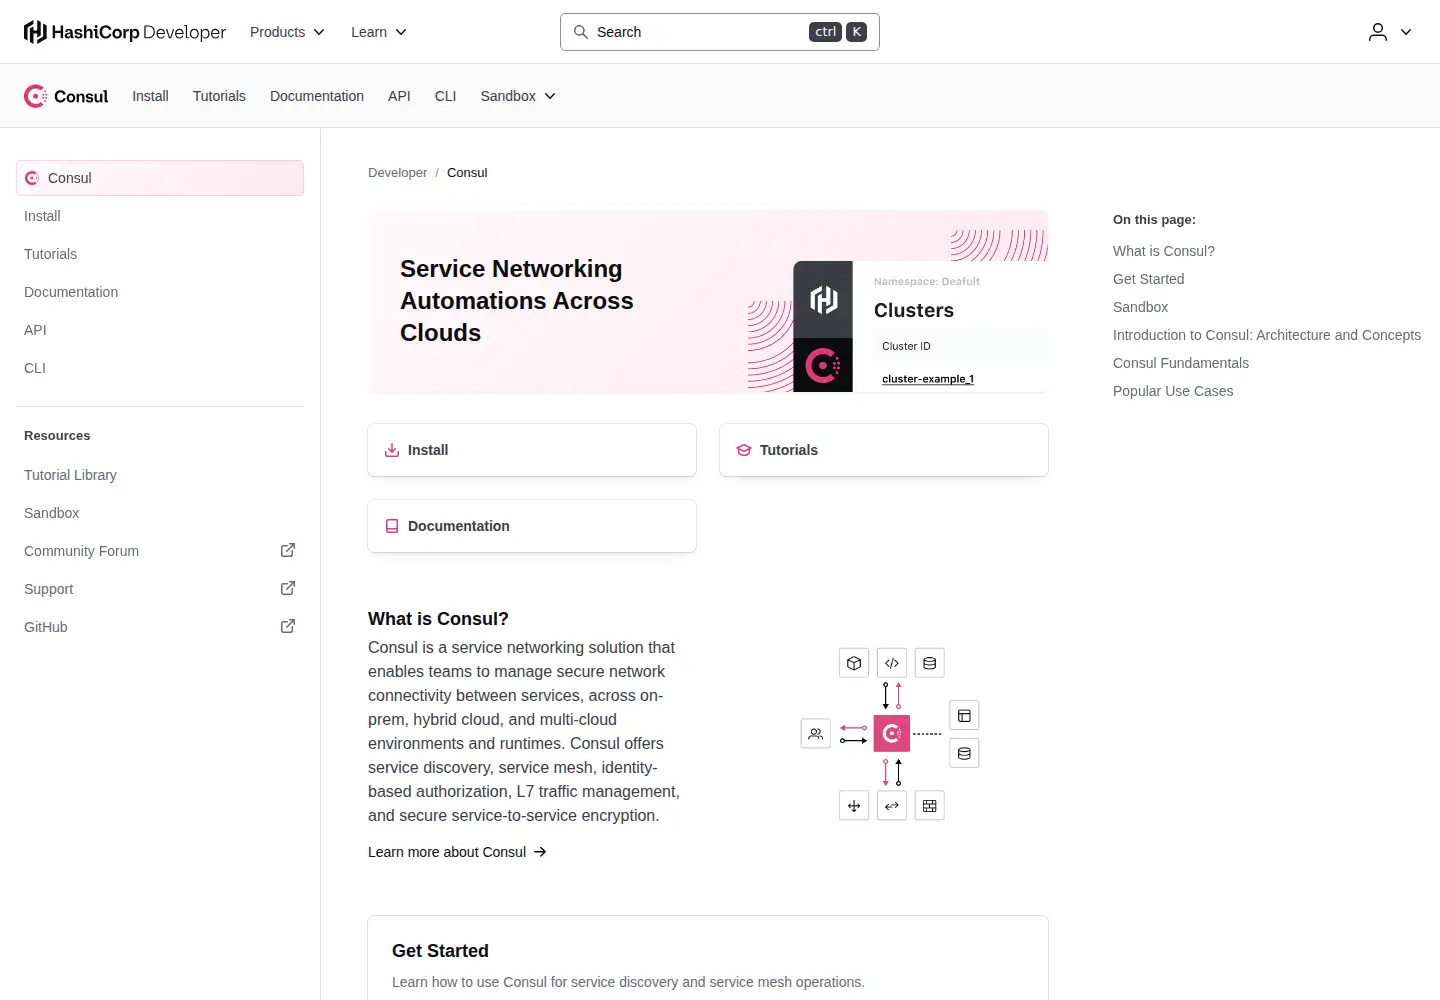Click the Install card button

532,450
